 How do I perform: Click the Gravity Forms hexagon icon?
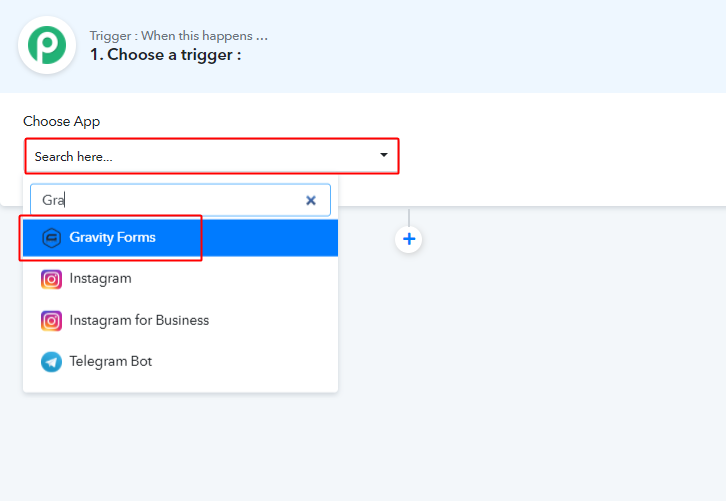[51, 238]
